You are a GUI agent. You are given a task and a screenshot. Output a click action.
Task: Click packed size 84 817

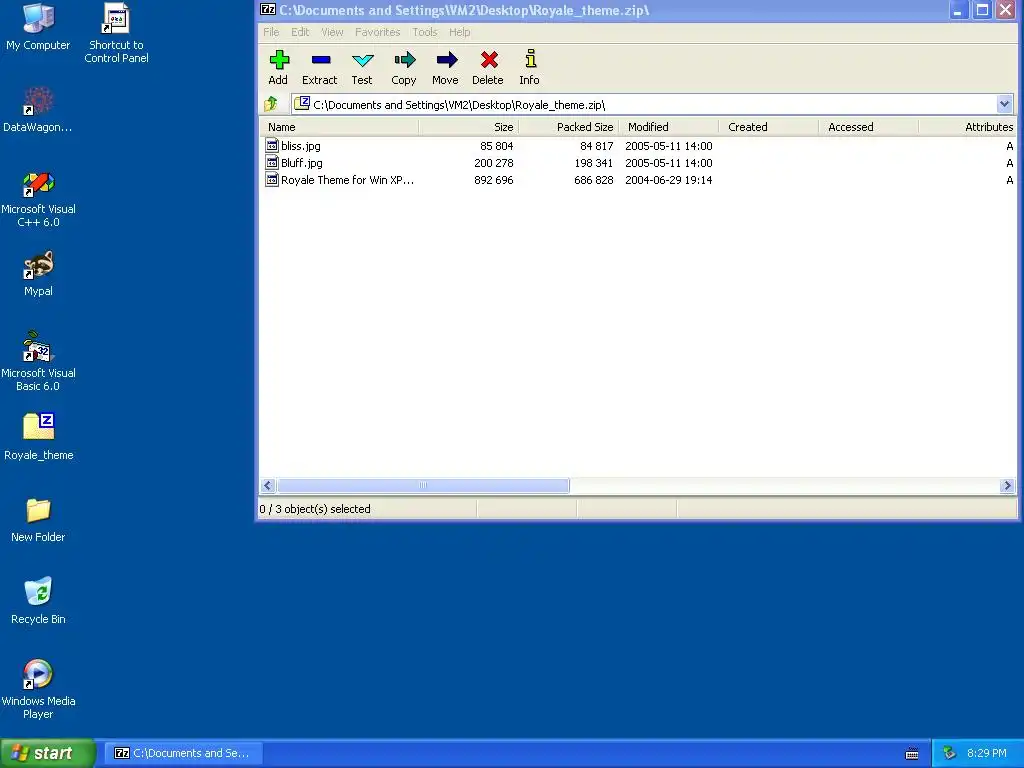coord(596,146)
